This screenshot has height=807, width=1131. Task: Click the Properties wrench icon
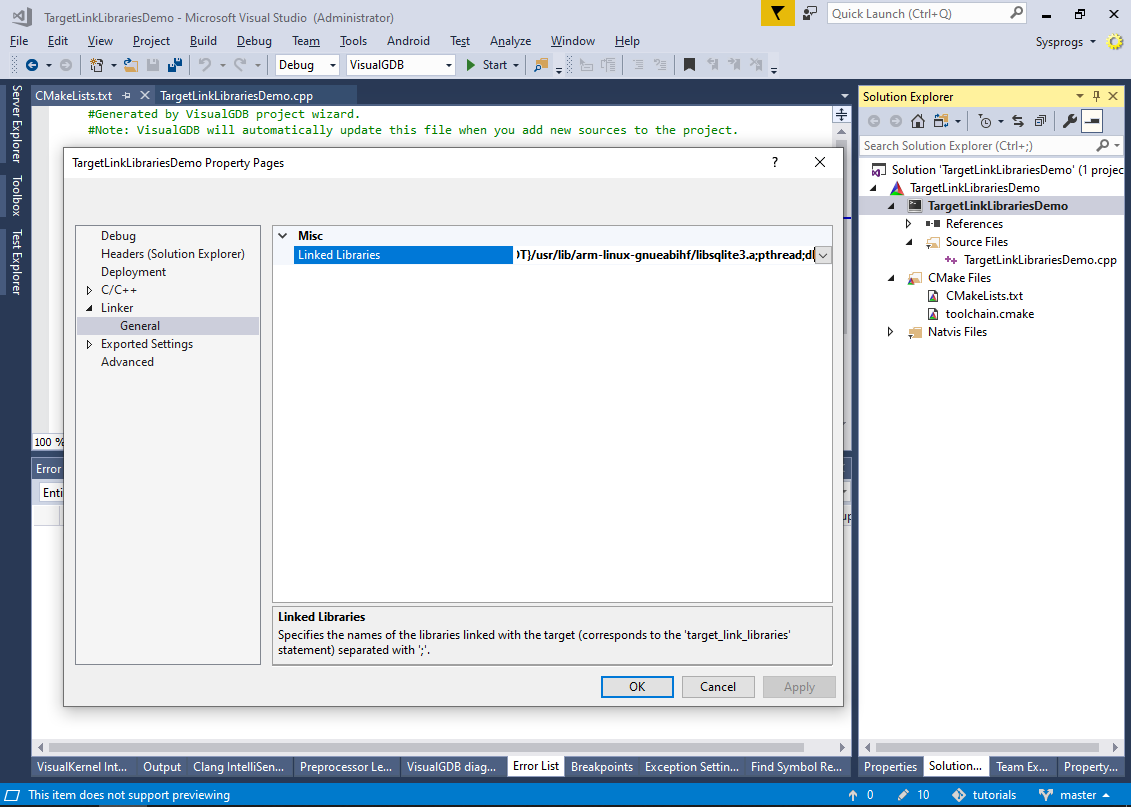click(1070, 121)
